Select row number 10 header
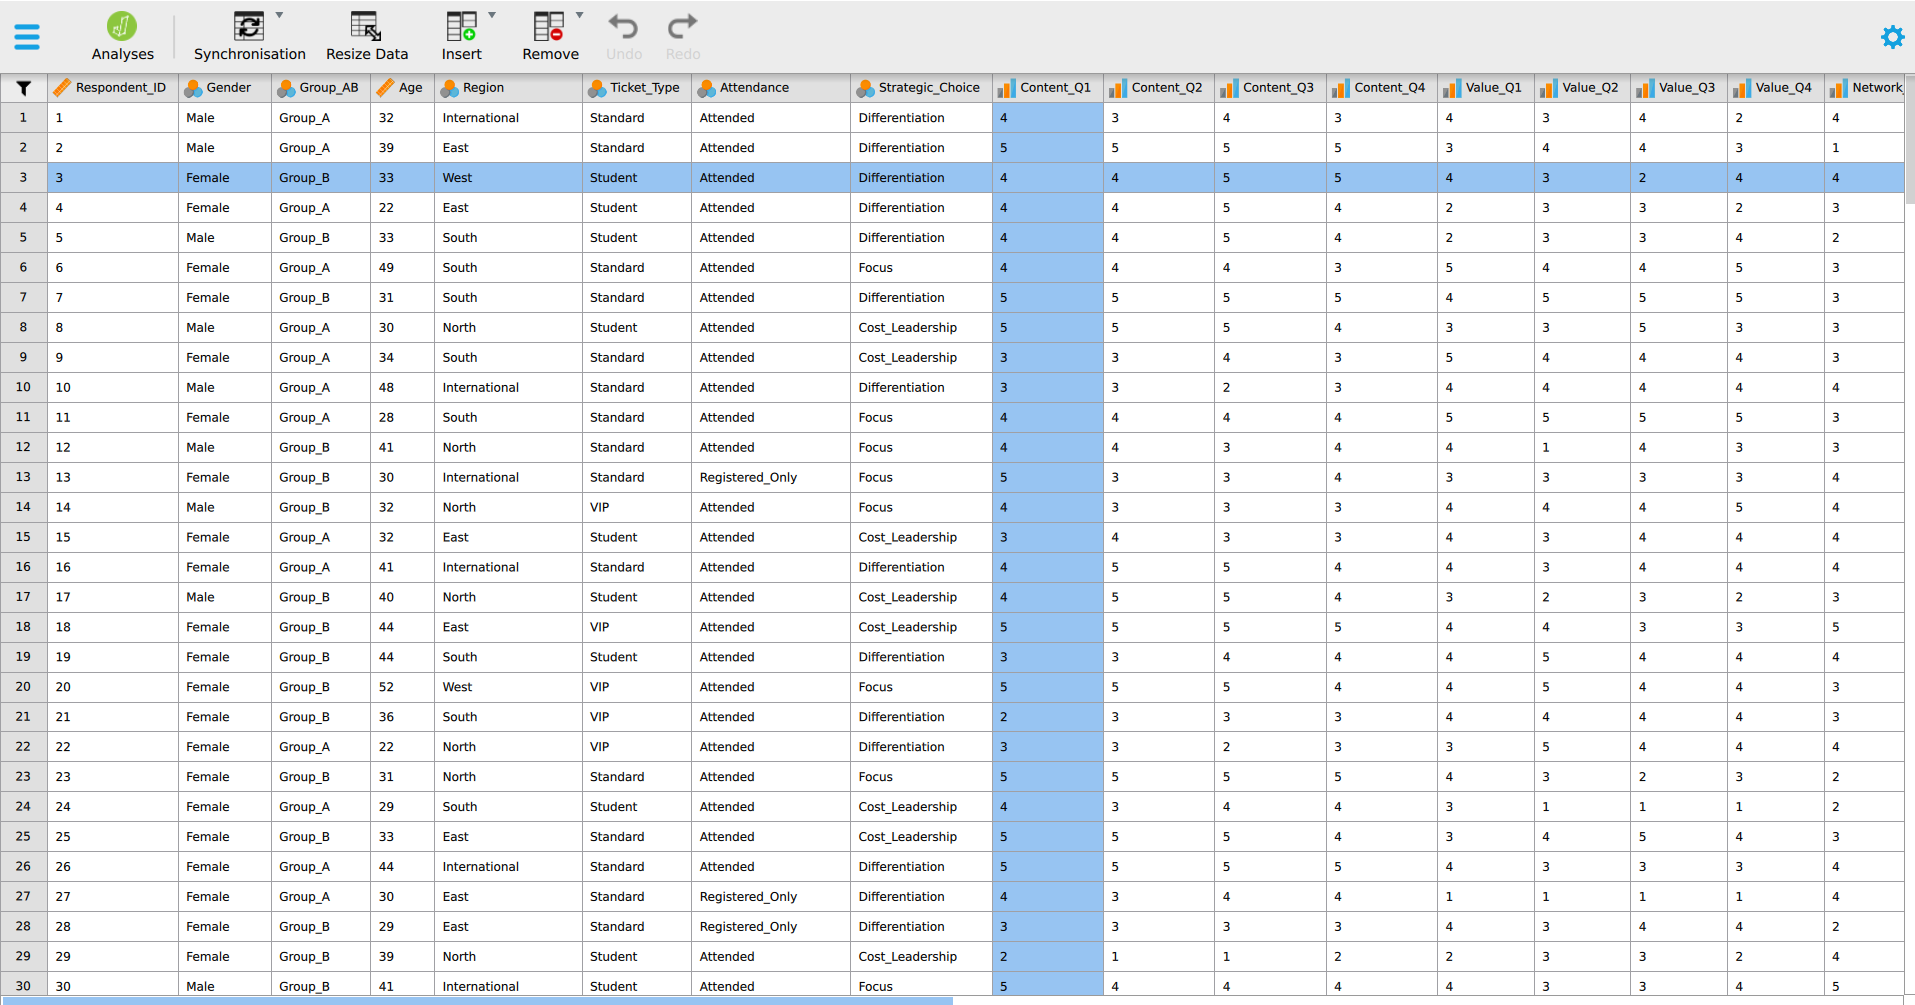The width and height of the screenshot is (1915, 1005). 23,387
